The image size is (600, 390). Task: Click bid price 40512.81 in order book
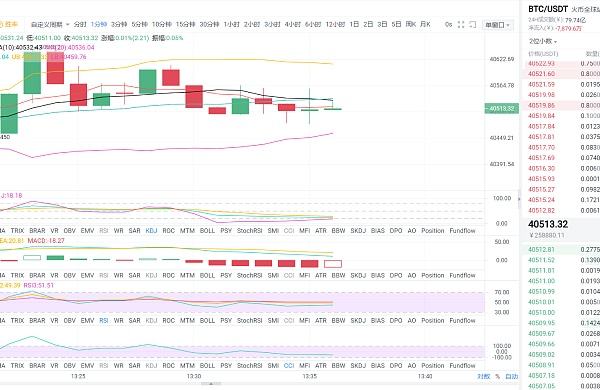541,250
